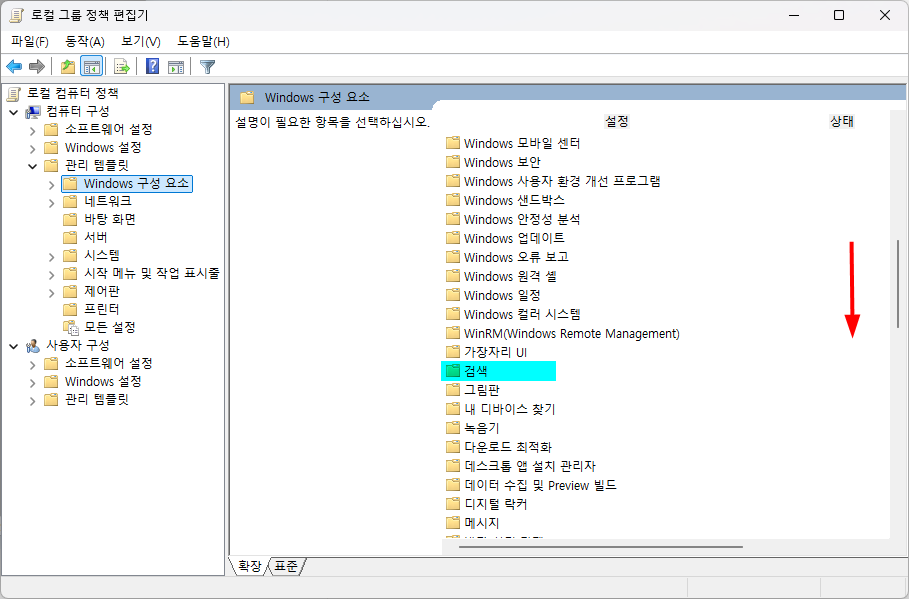Select 데이터 수집 및 Preview 빌드
Viewport: 909px width, 599px height.
[x=540, y=485]
